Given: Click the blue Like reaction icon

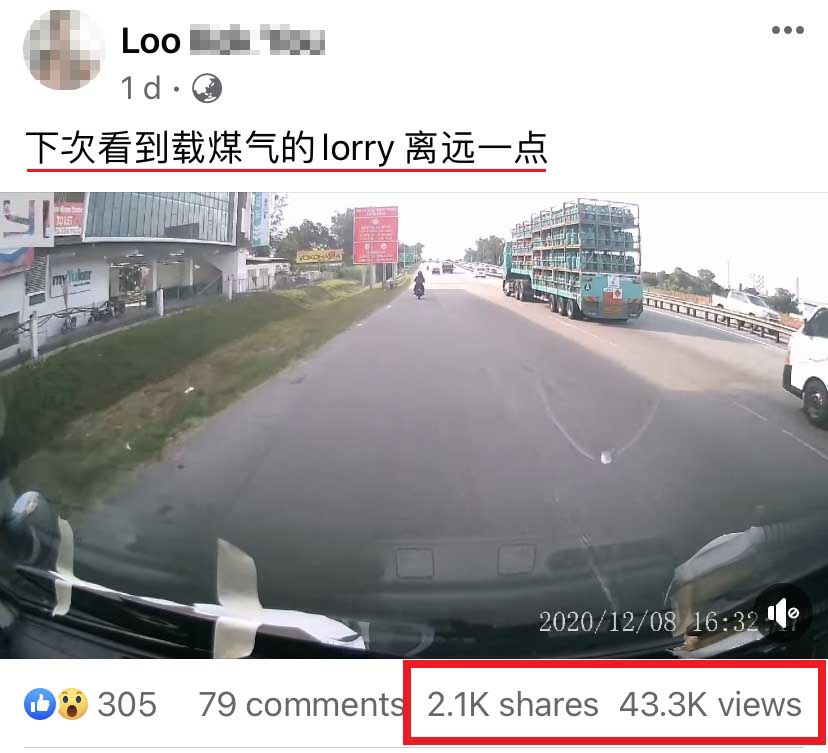Looking at the screenshot, I should (x=40, y=704).
